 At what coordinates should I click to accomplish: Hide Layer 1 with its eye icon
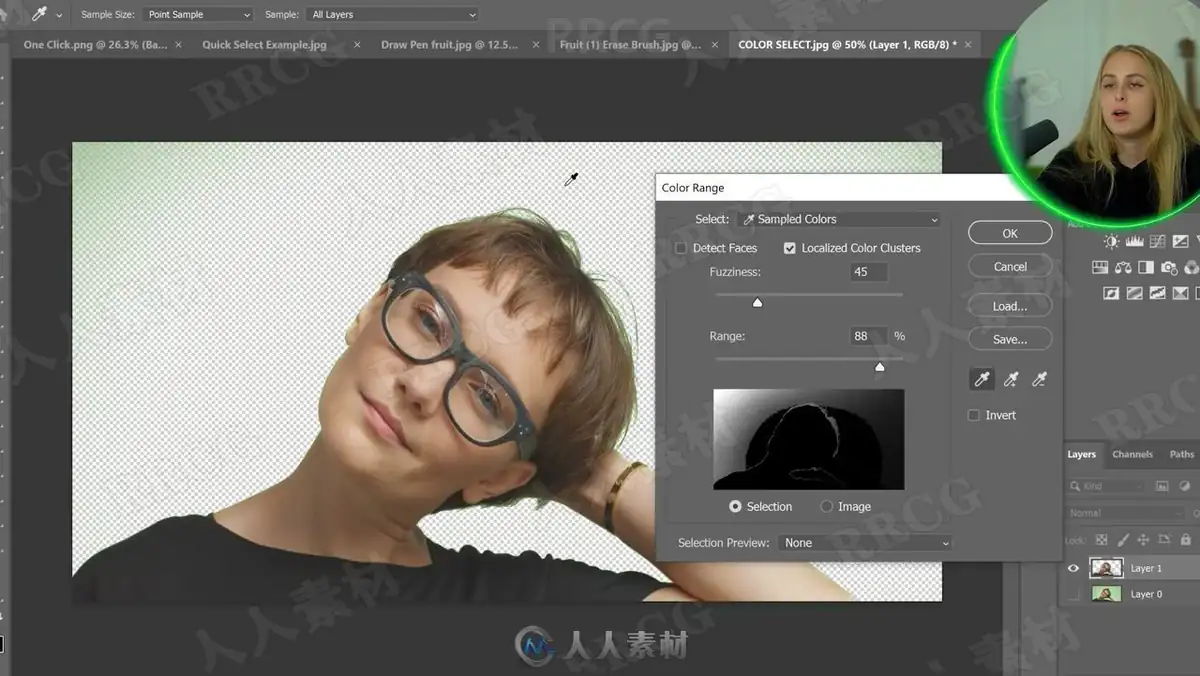pyautogui.click(x=1073, y=568)
